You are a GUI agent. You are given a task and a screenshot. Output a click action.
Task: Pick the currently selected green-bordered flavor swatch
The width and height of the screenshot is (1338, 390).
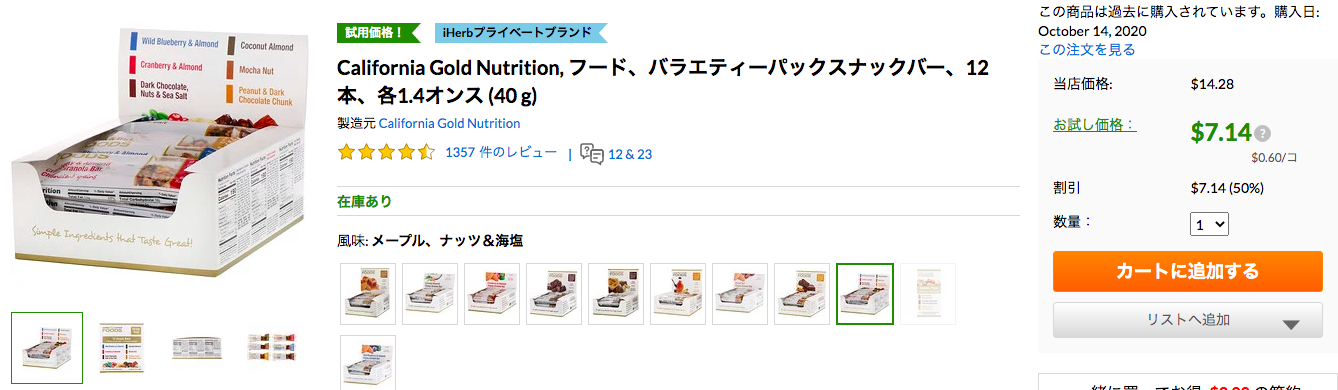coord(864,294)
